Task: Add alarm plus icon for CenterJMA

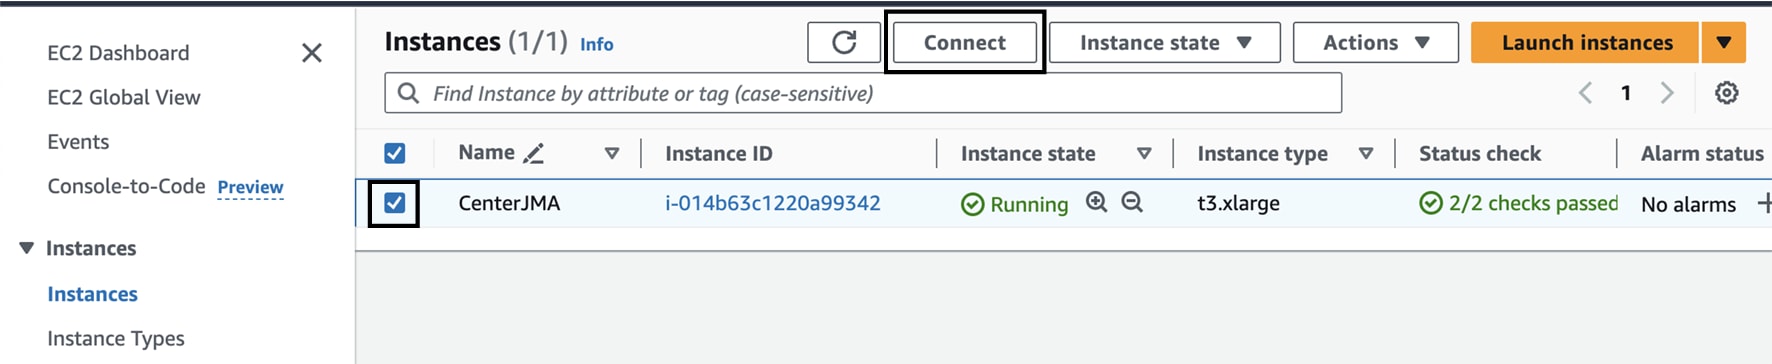Action: click(x=1763, y=203)
